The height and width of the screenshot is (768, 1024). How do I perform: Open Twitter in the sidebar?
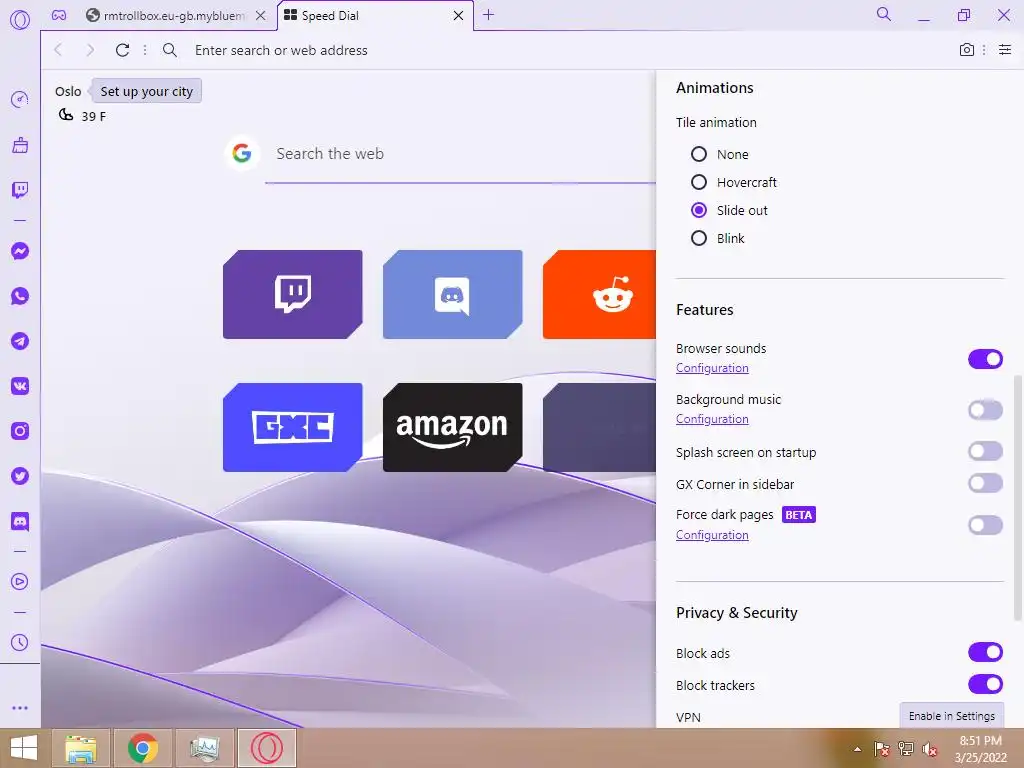pos(20,476)
